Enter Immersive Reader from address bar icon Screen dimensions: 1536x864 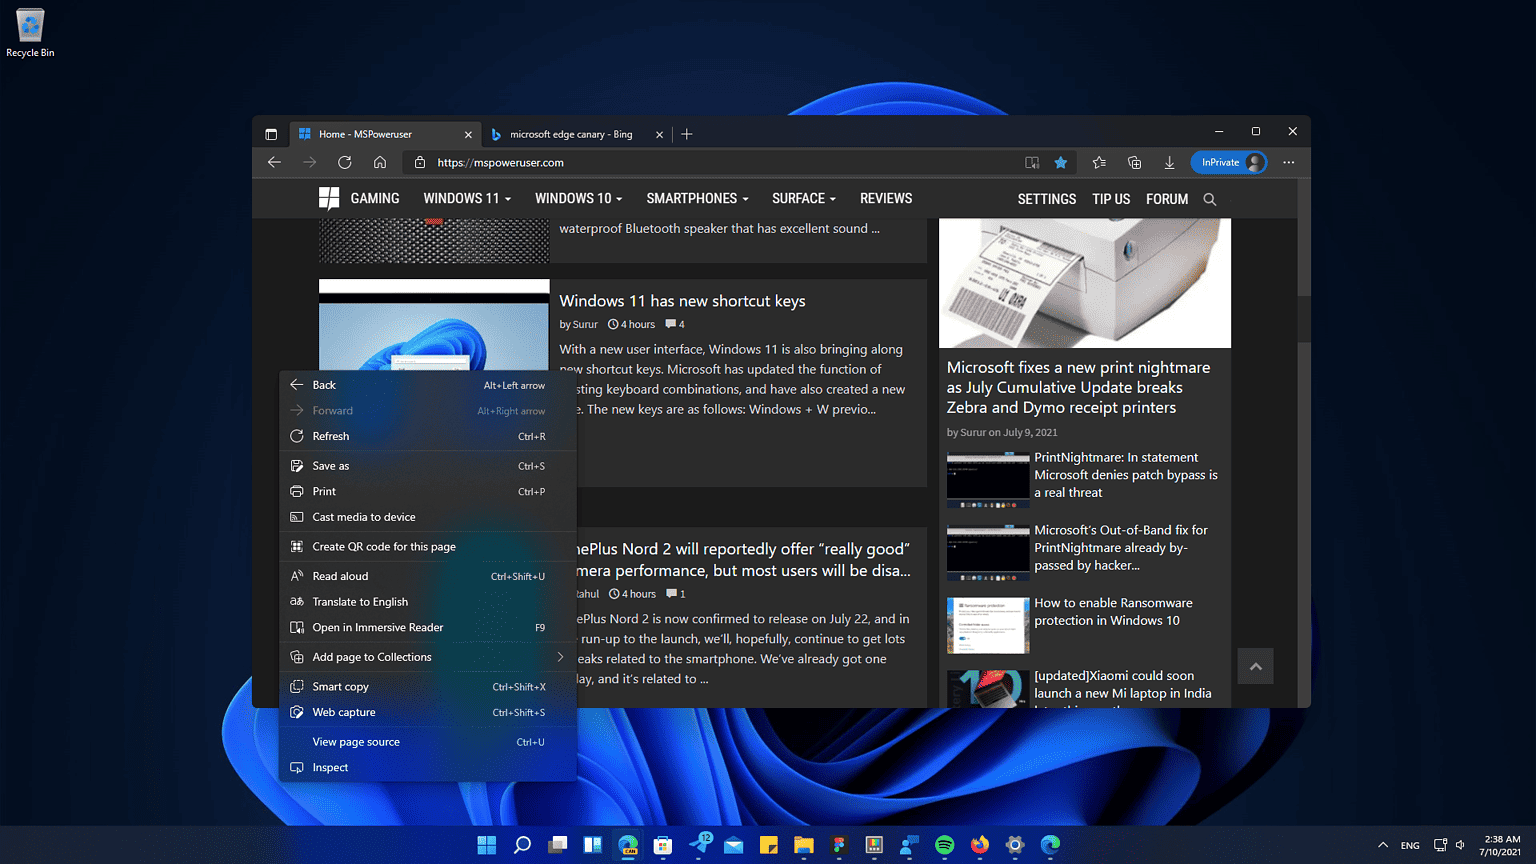pyautogui.click(x=1032, y=162)
